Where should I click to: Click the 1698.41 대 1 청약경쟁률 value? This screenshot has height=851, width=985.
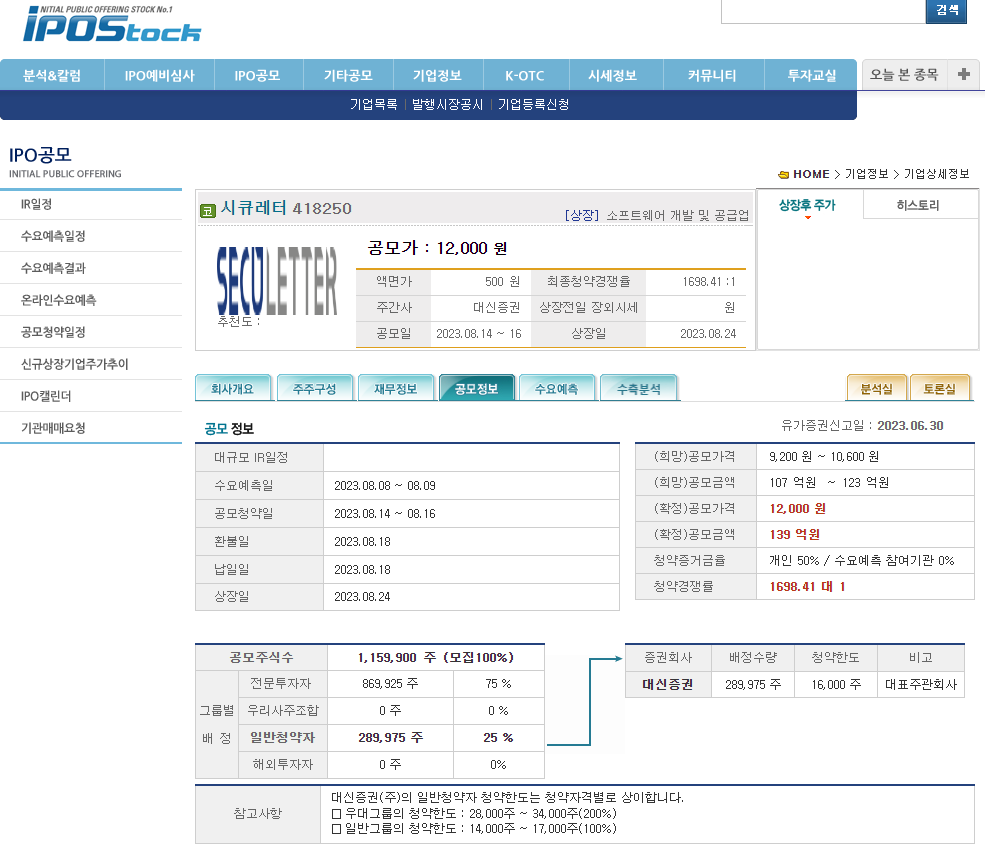pyautogui.click(x=807, y=587)
